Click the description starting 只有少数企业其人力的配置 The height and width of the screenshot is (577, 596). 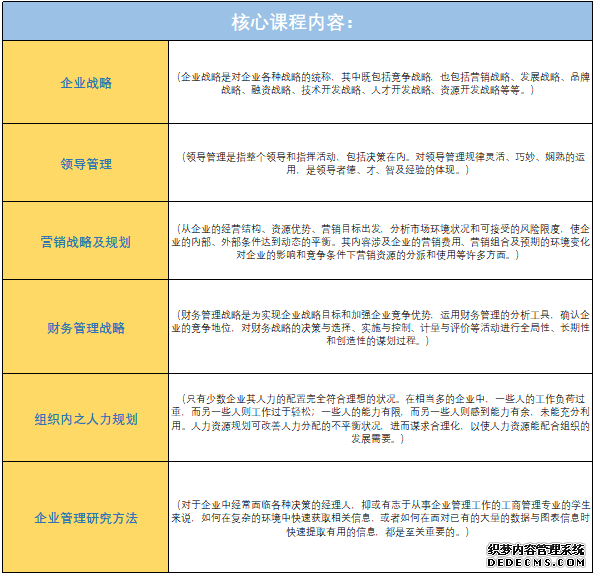[x=381, y=419]
